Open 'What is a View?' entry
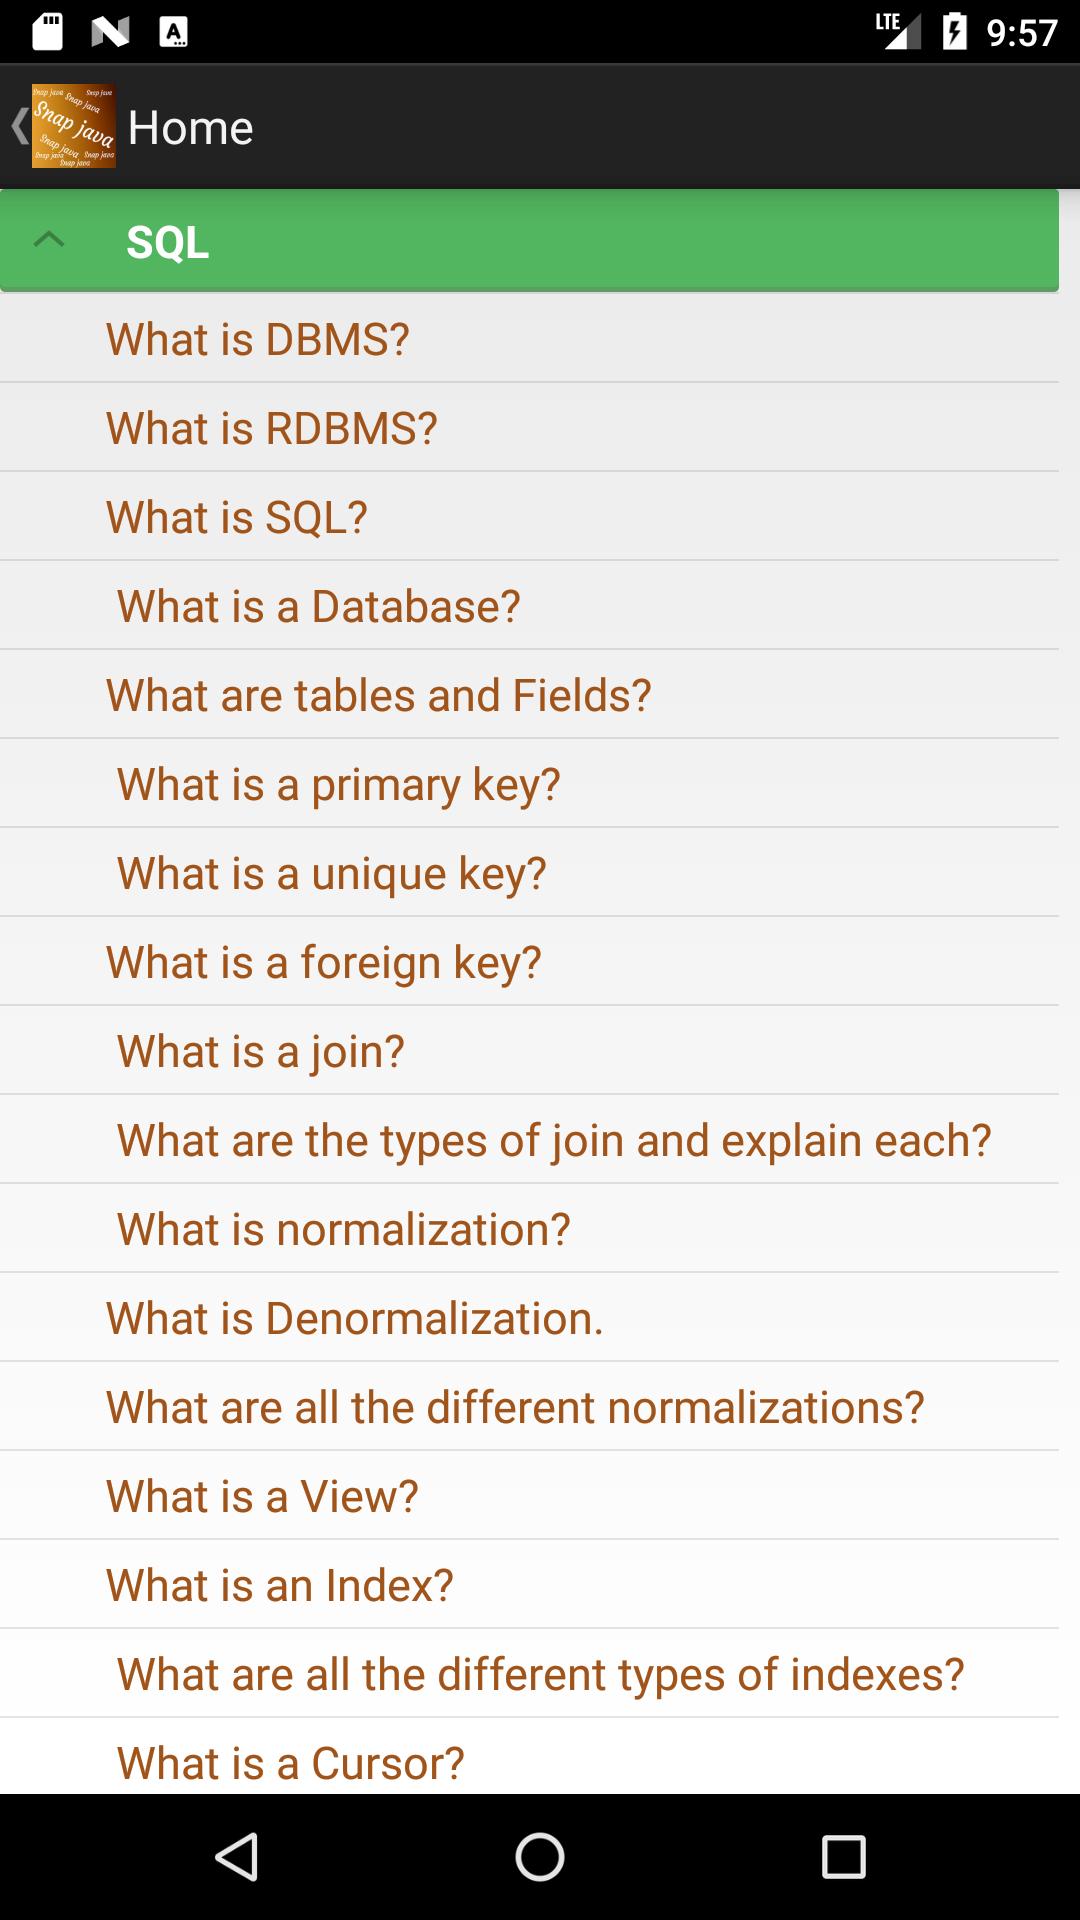This screenshot has width=1080, height=1920. point(529,1495)
